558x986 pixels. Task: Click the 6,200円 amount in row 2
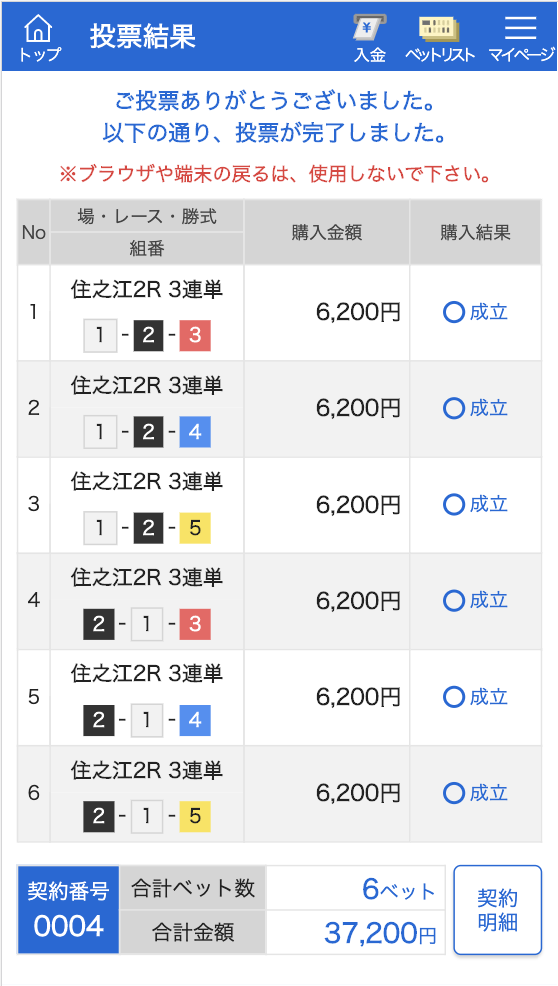[358, 409]
